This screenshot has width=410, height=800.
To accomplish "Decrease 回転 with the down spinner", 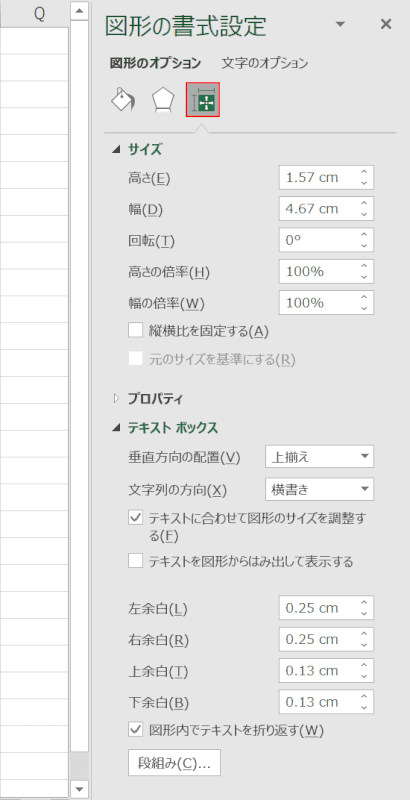I will coord(364,246).
